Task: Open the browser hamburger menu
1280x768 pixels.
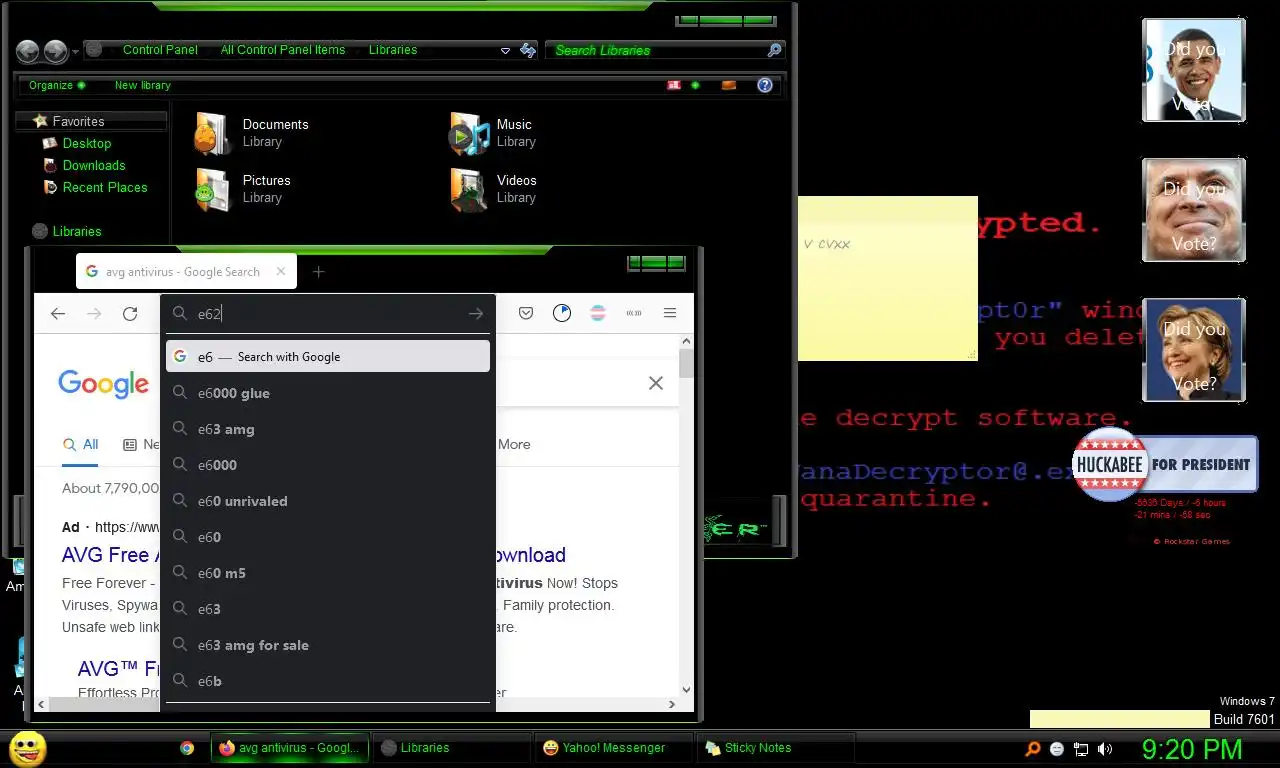Action: tap(670, 313)
